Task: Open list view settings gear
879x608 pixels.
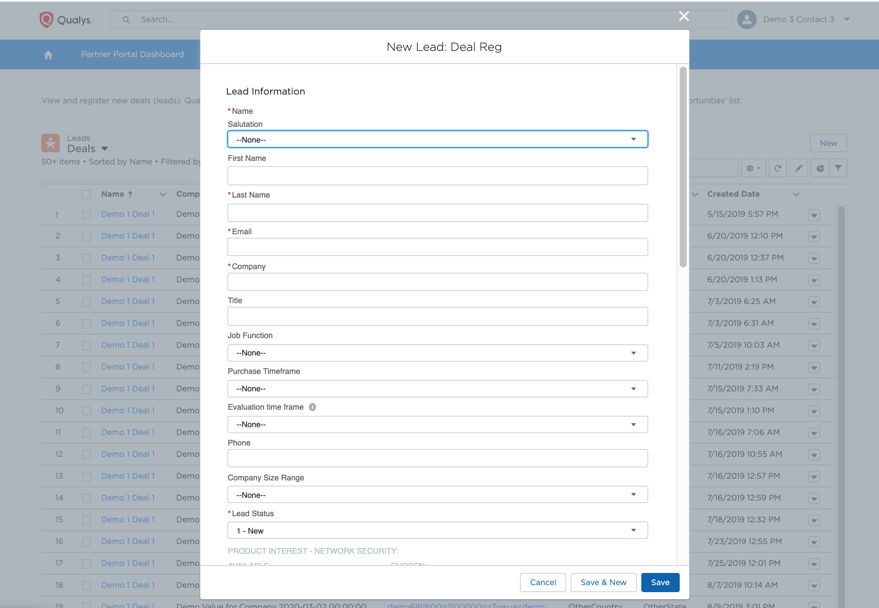Action: (752, 168)
